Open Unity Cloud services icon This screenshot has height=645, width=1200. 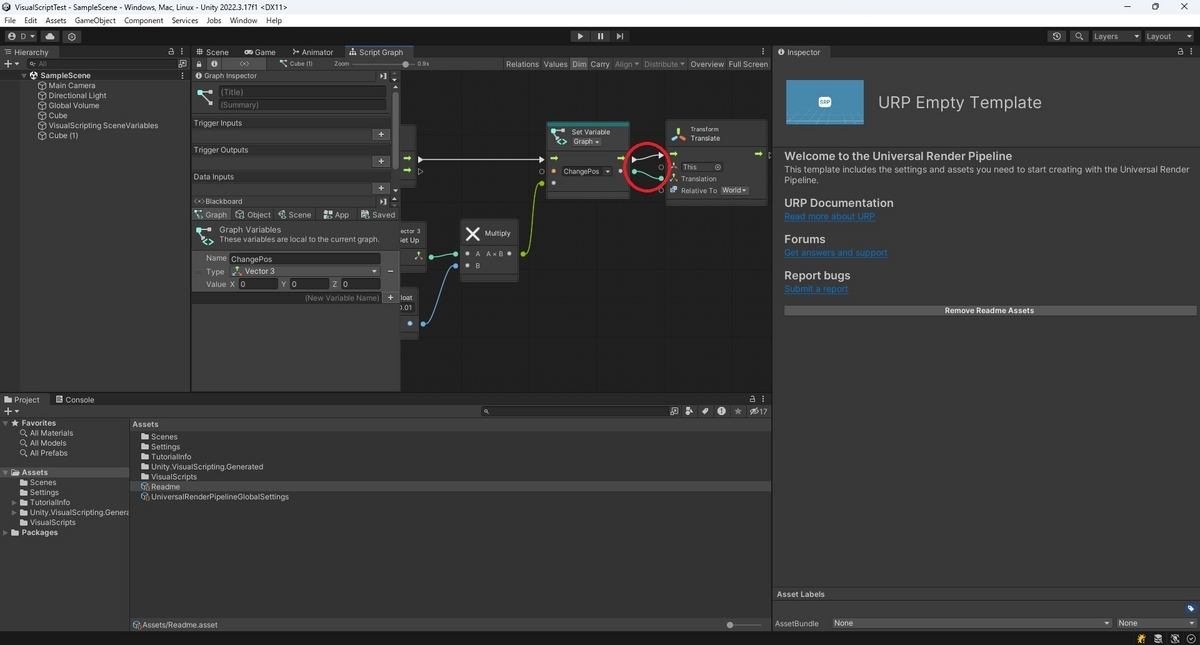[x=50, y=36]
